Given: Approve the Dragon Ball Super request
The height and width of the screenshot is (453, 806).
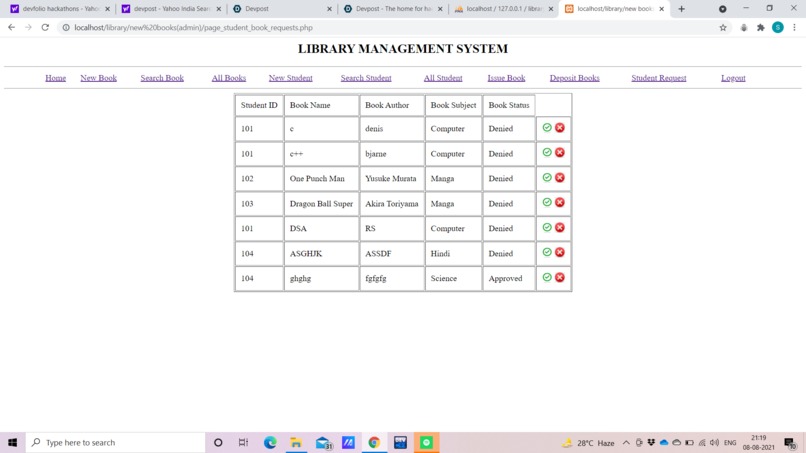Looking at the screenshot, I should click(x=547, y=202).
